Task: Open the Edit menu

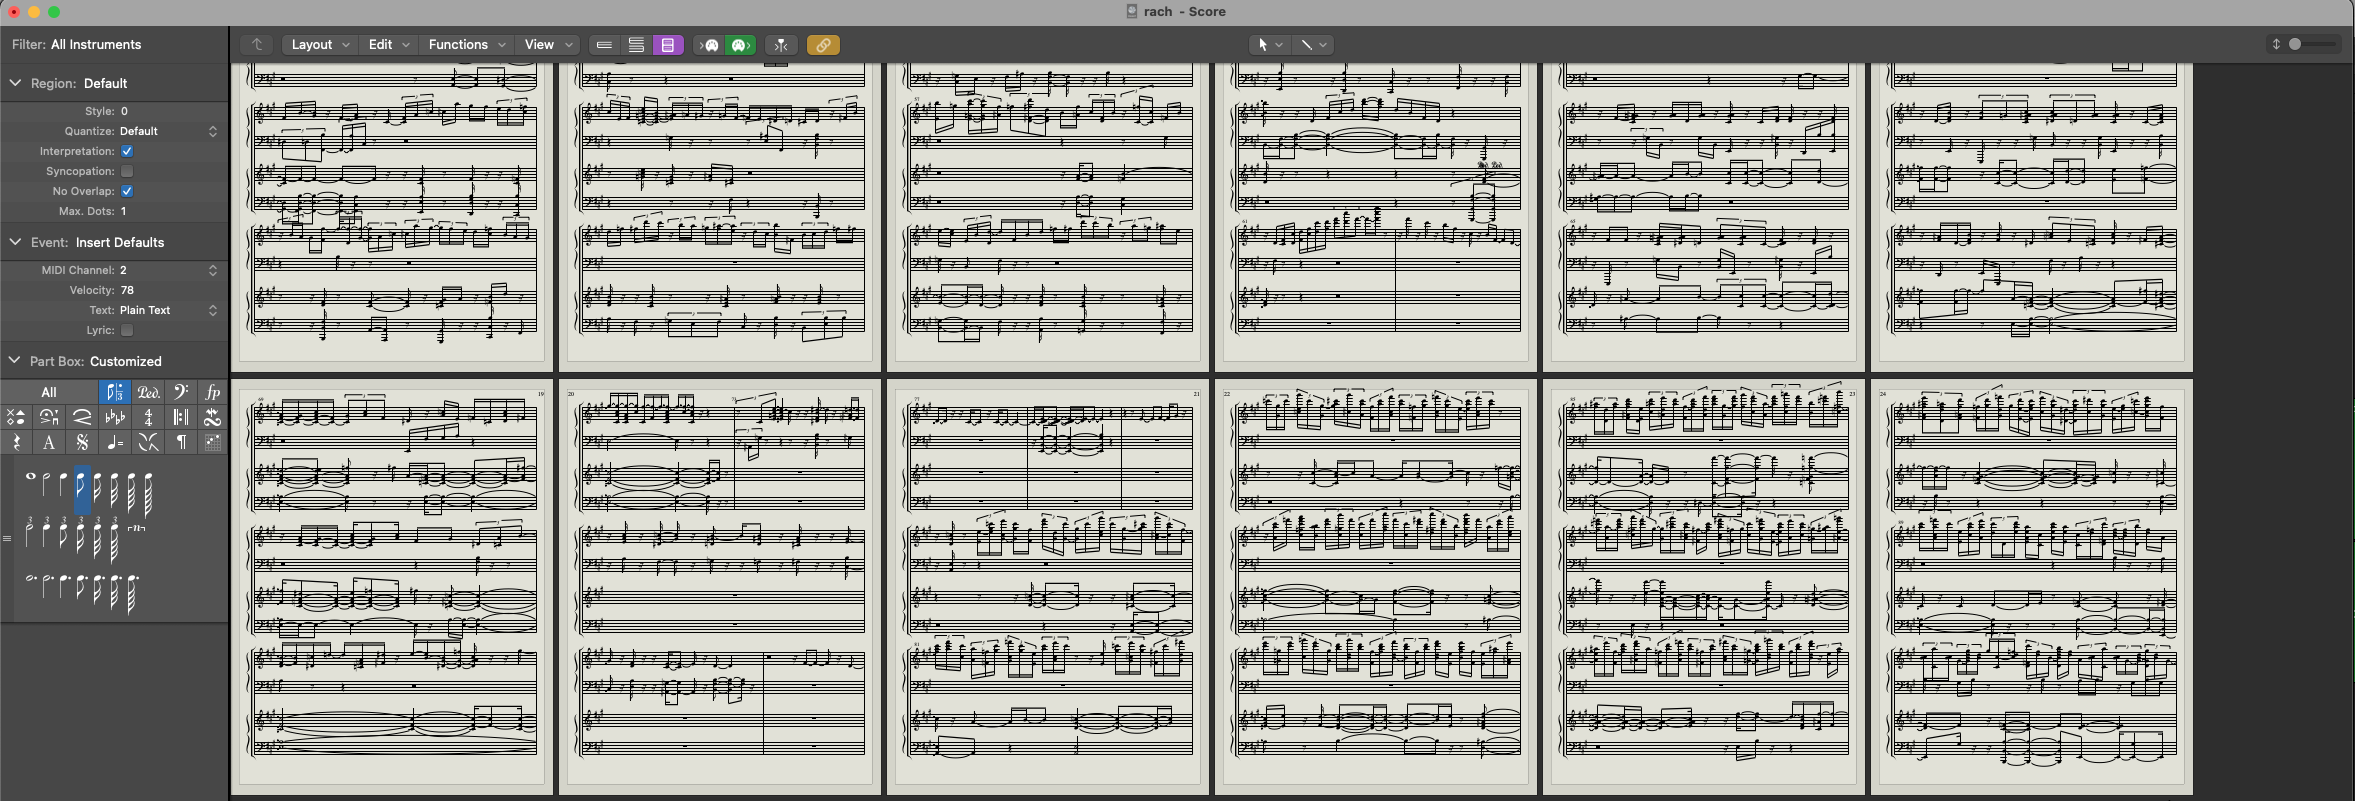Action: tap(389, 45)
